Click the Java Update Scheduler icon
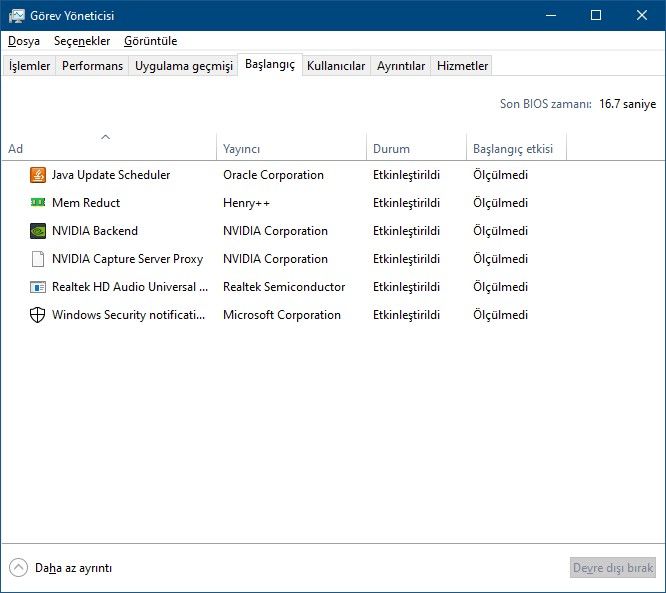Screen dimensions: 666x593 point(38,175)
